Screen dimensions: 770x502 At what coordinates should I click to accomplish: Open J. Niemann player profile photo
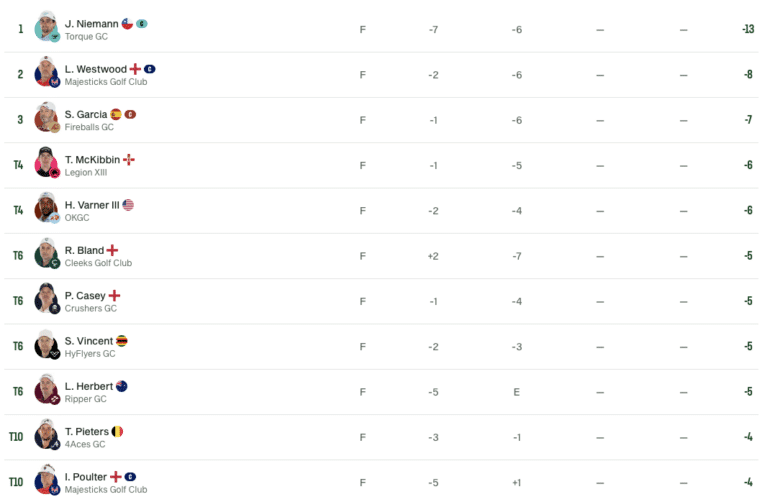(47, 27)
